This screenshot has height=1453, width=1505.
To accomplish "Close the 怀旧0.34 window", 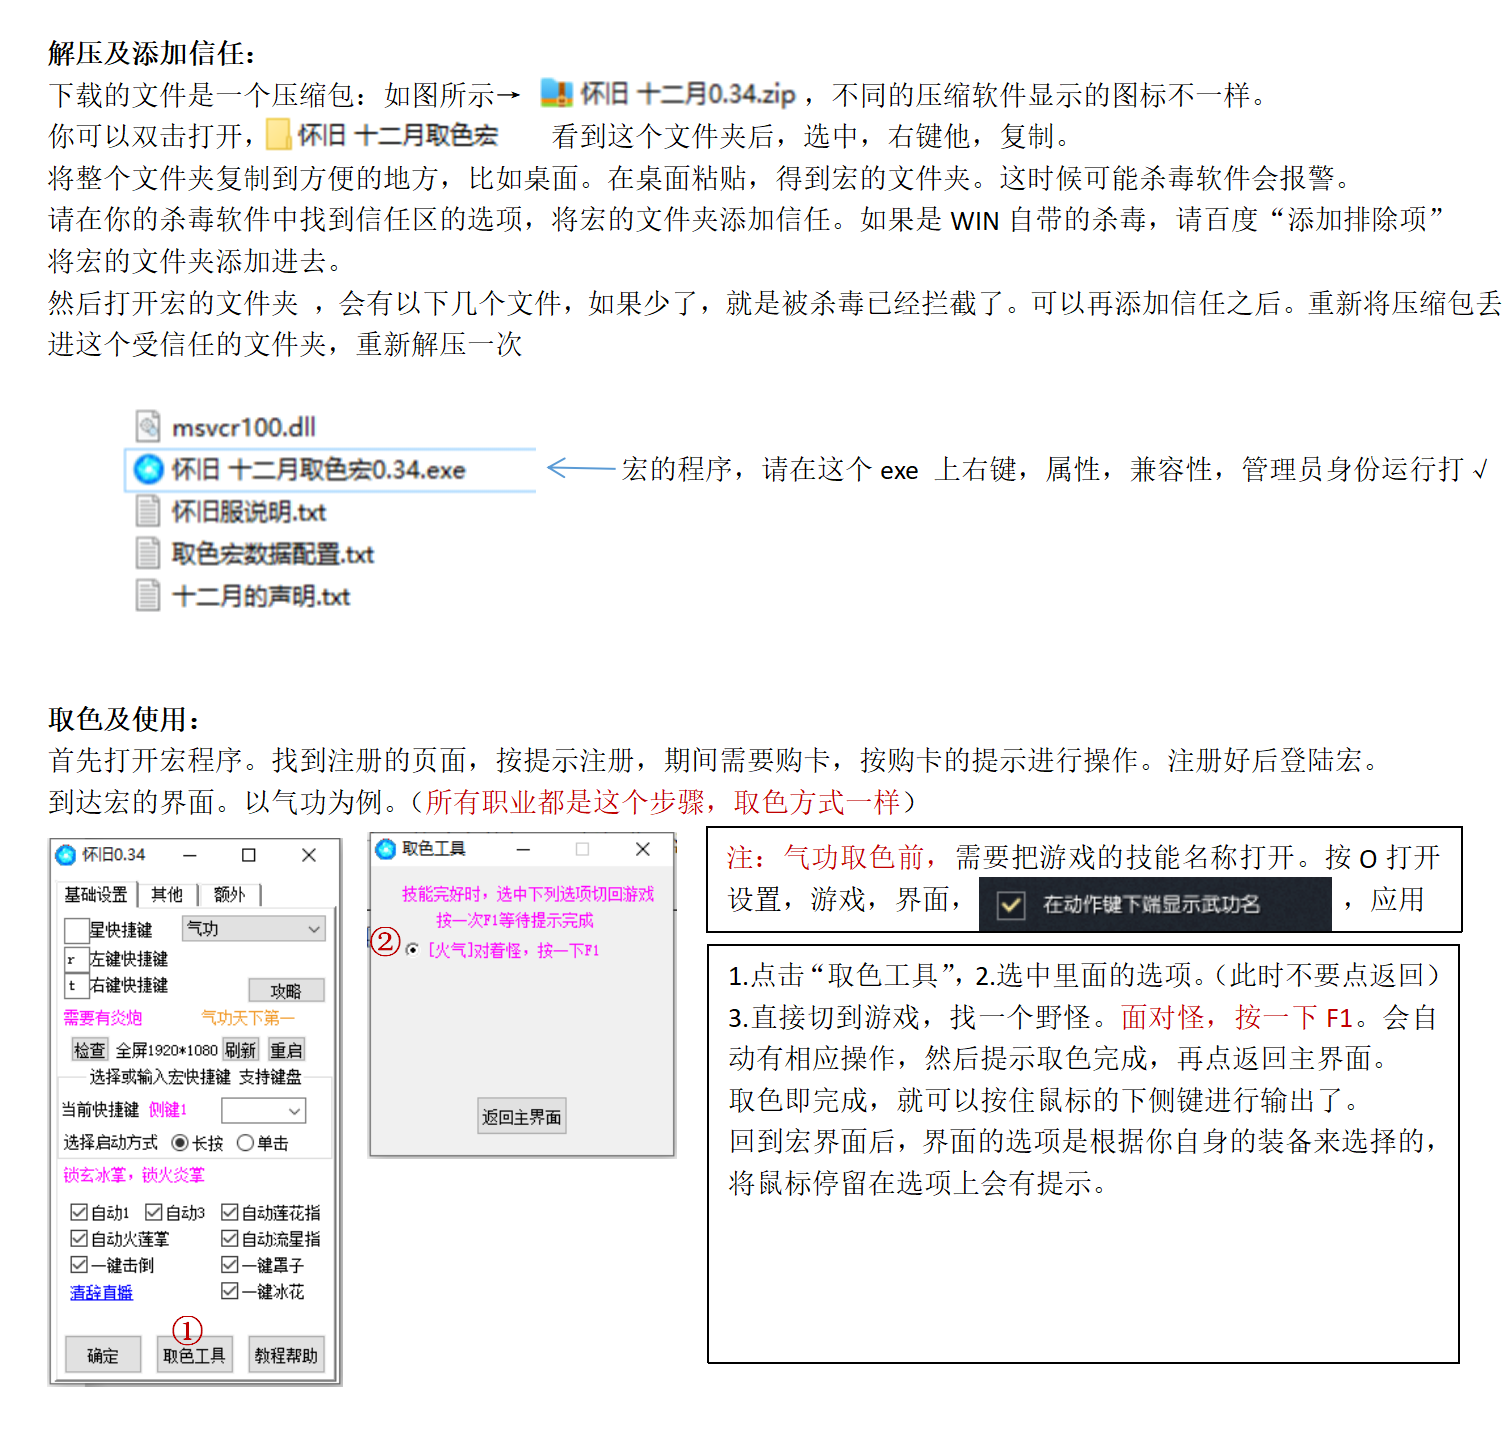I will (x=309, y=855).
